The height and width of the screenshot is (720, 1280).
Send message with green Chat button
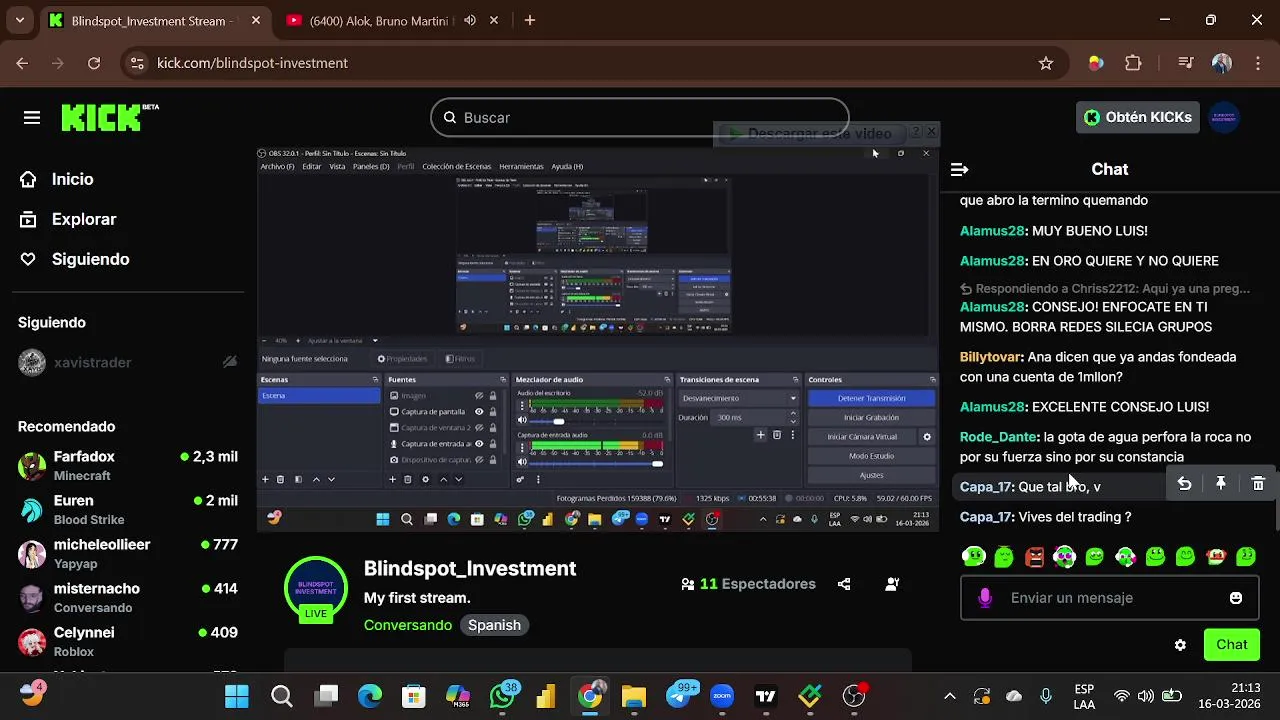[1232, 645]
